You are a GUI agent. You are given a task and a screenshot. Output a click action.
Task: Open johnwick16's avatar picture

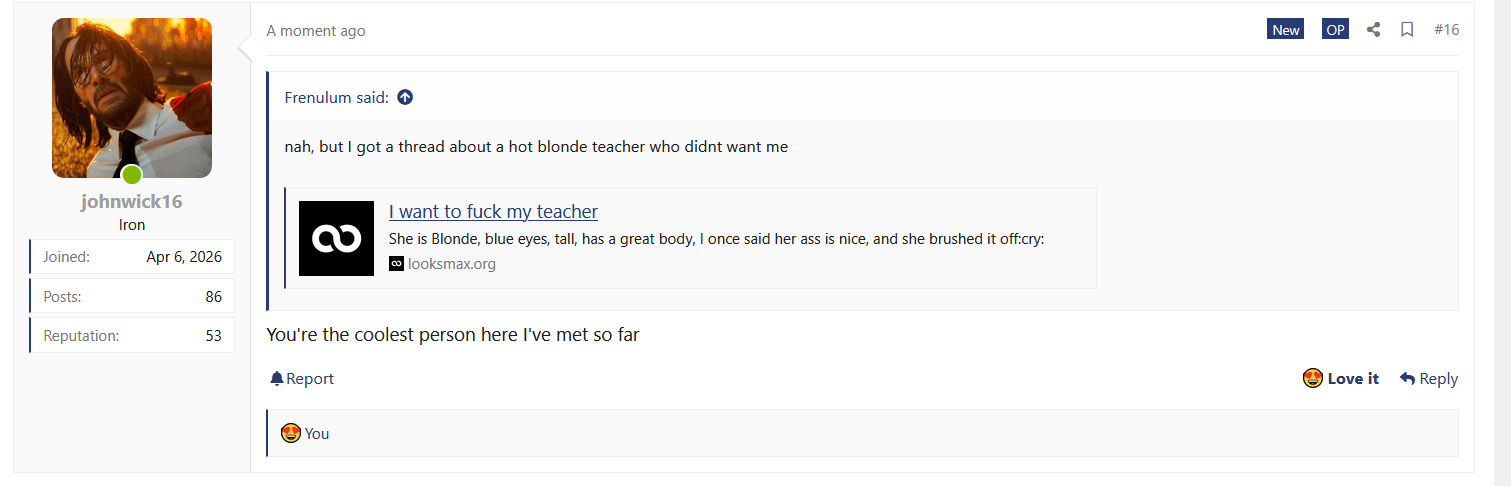point(132,98)
